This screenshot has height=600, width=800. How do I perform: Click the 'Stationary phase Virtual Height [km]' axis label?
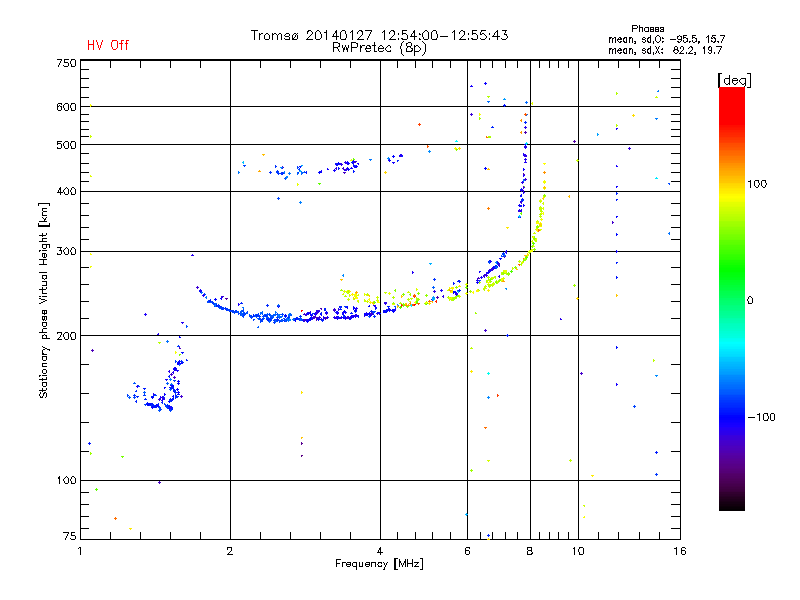44,300
